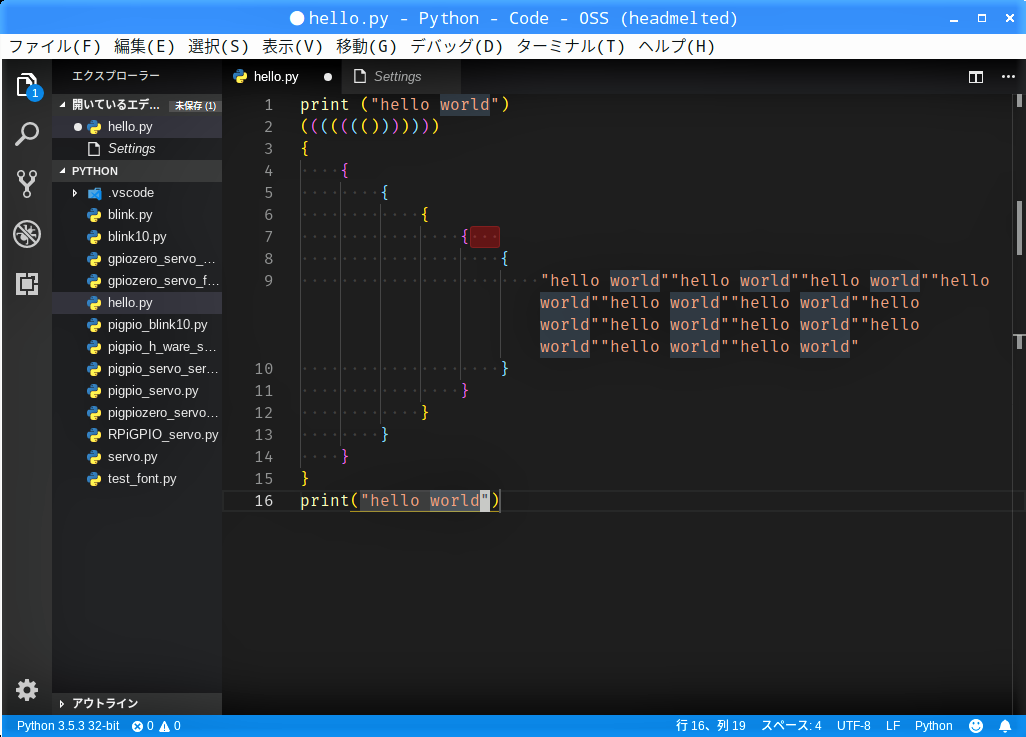Collapse the open editors section
The width and height of the screenshot is (1026, 737).
click(x=63, y=105)
